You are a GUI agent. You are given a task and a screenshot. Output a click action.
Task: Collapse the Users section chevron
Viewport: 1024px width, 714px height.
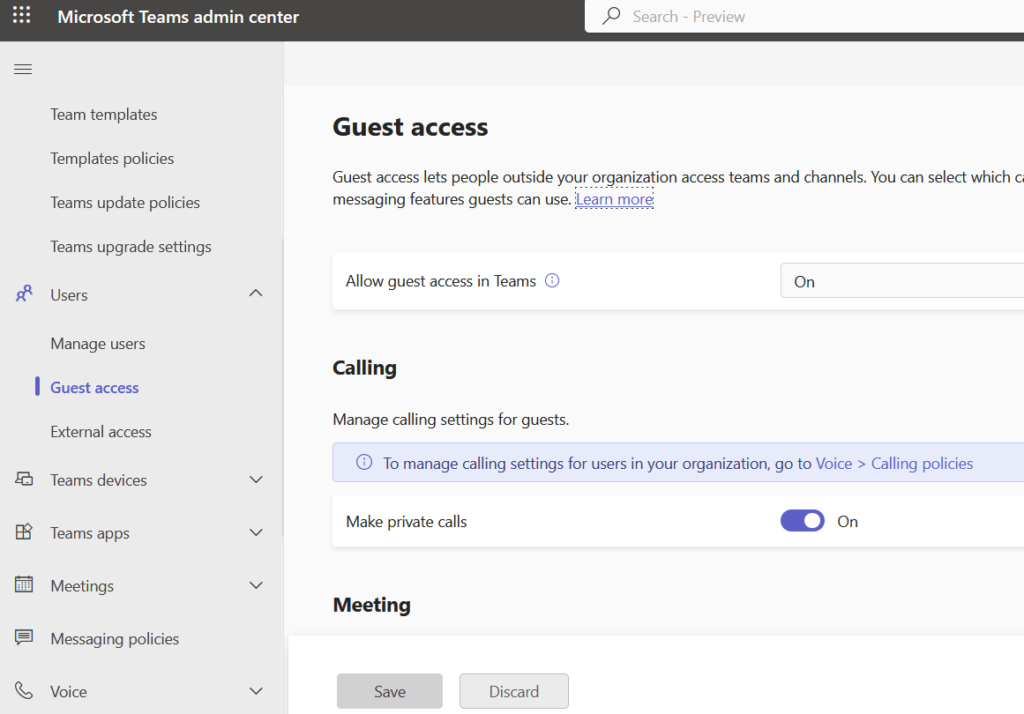pyautogui.click(x=256, y=293)
